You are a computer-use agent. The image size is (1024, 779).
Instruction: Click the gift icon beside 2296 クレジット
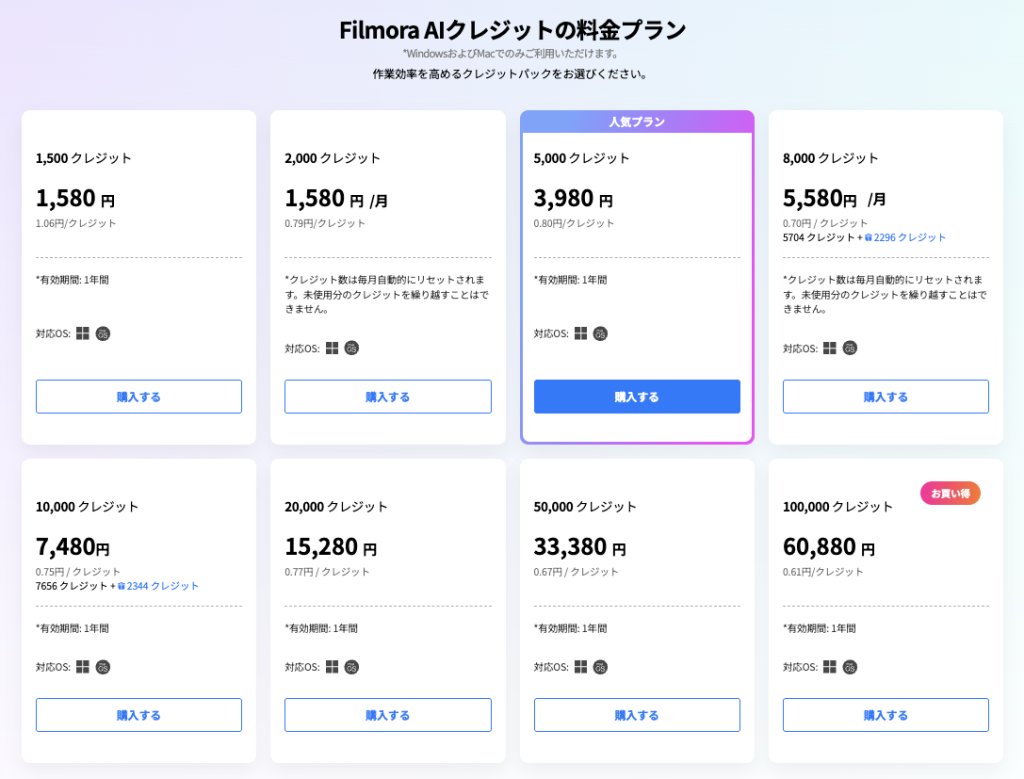868,238
